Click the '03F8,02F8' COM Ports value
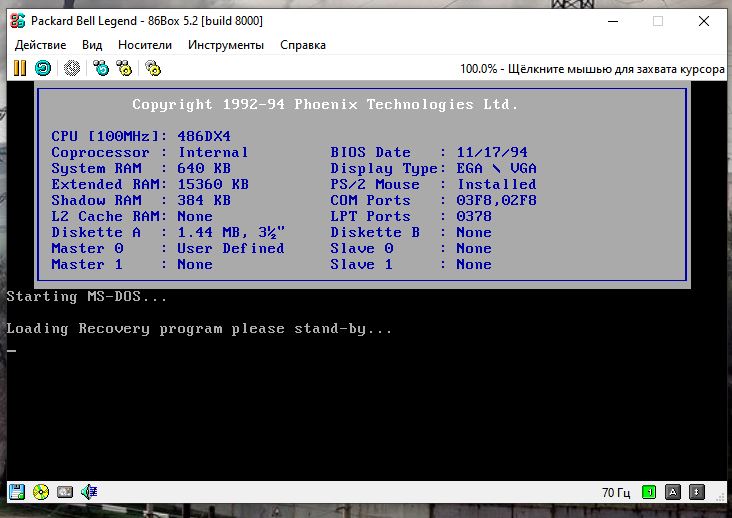This screenshot has width=732, height=518. click(x=496, y=200)
